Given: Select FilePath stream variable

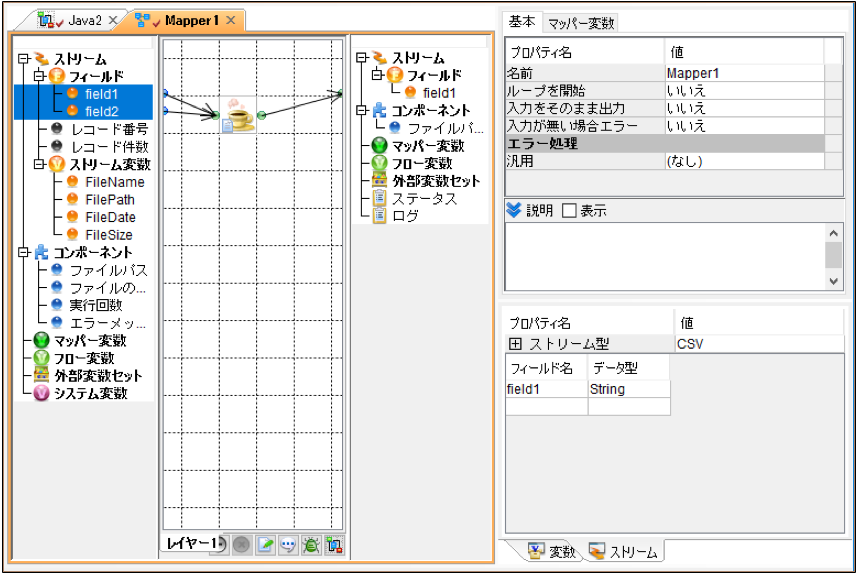Looking at the screenshot, I should pyautogui.click(x=110, y=200).
